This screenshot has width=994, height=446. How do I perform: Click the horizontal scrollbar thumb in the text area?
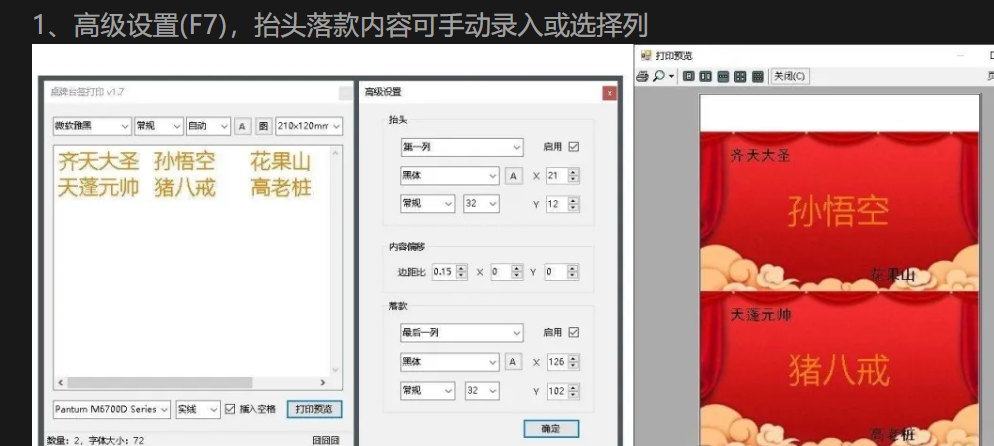point(160,383)
